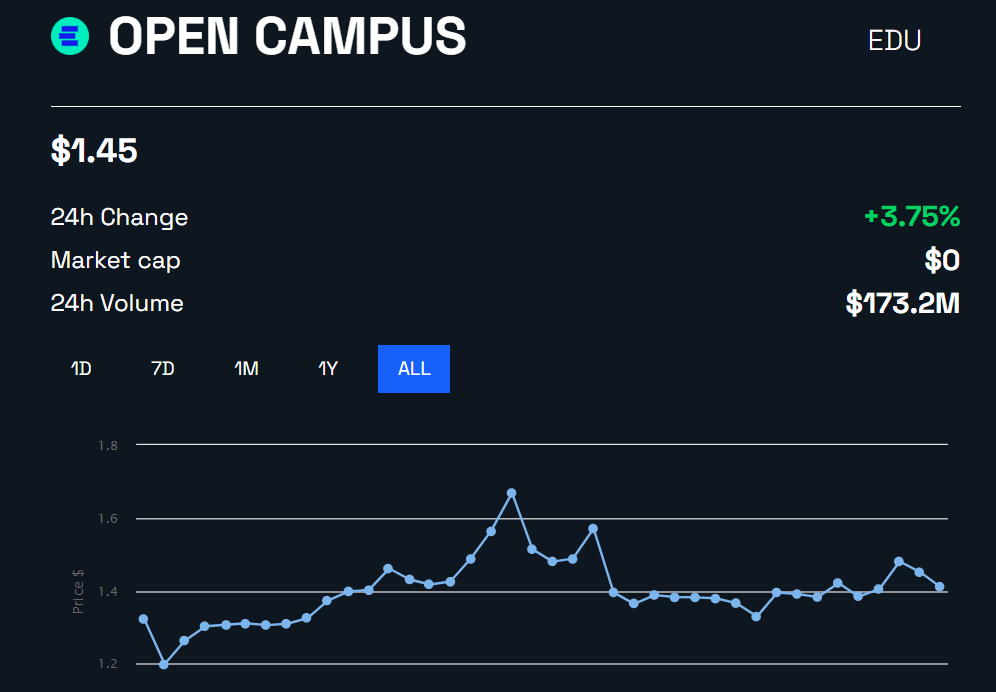Screen dimensions: 996x692
Task: Click the lowest data point near 1.2
Action: 164,665
